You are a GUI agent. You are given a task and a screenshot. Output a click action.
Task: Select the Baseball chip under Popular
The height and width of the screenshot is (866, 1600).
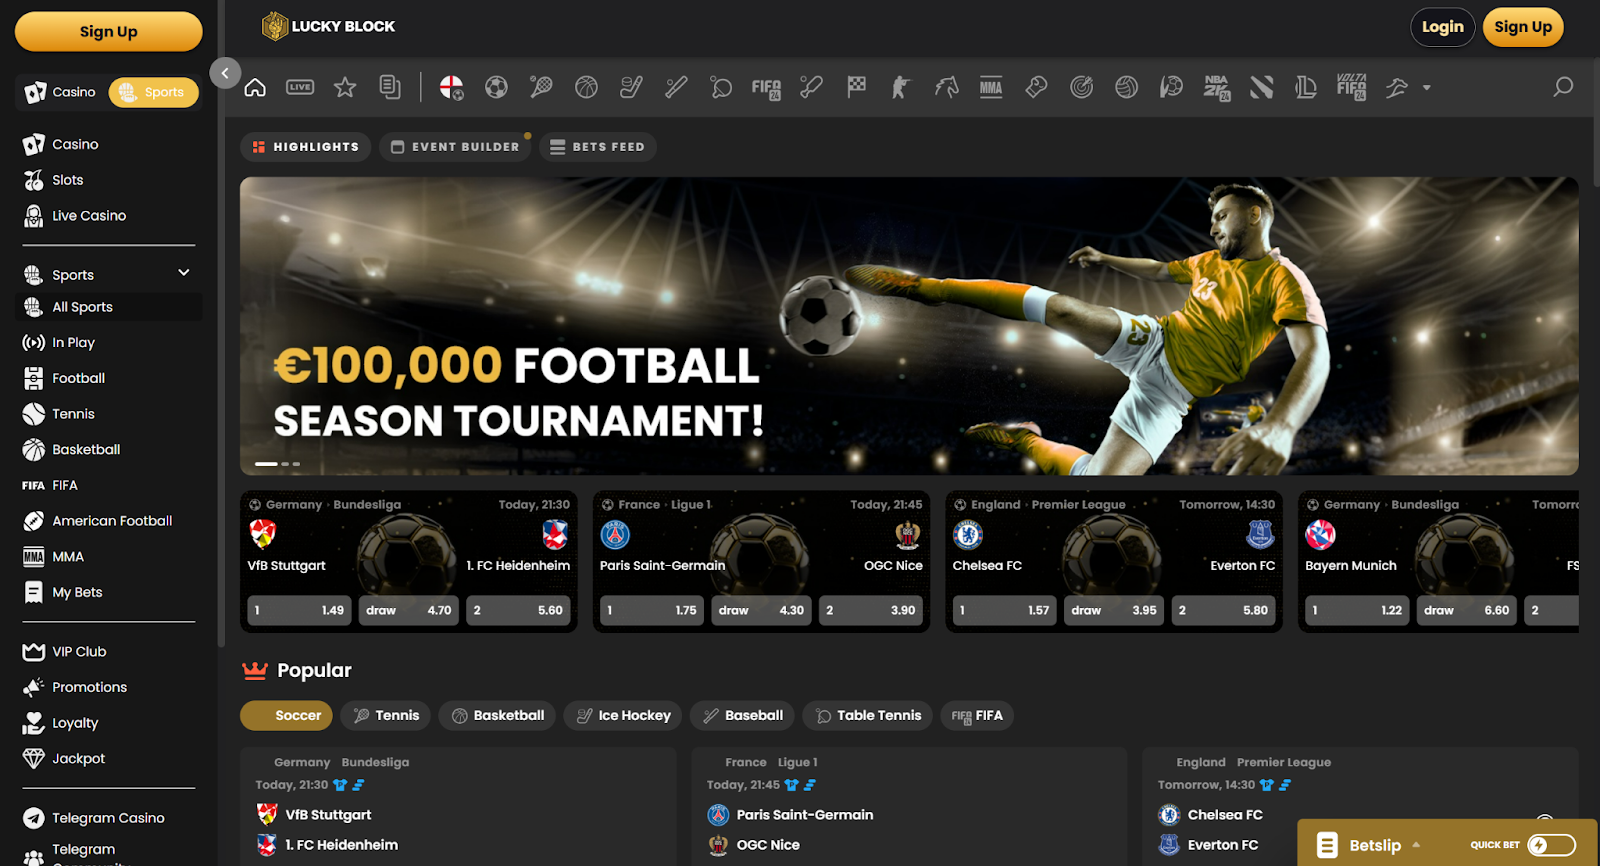743,715
